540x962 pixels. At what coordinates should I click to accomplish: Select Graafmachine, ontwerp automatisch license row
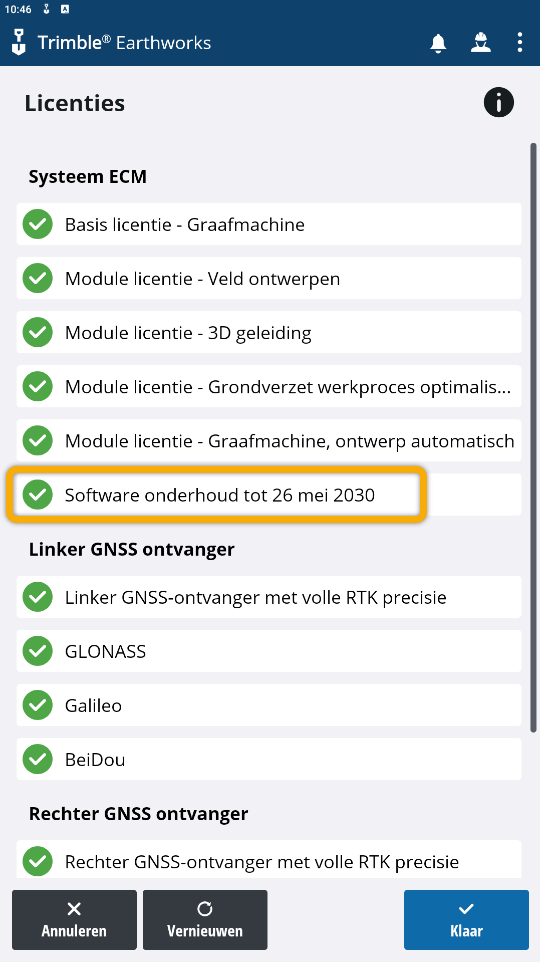point(269,441)
